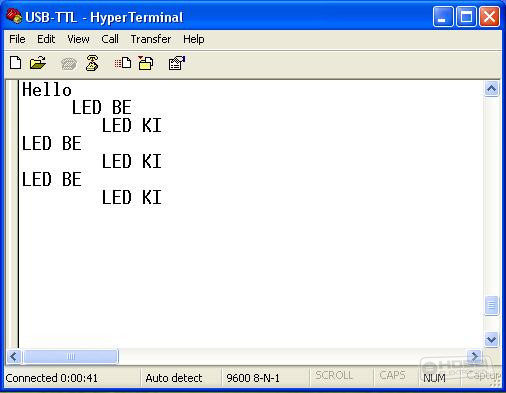Close the HyperTerminal window
Viewport: 506px width, 393px height.
[489, 16]
